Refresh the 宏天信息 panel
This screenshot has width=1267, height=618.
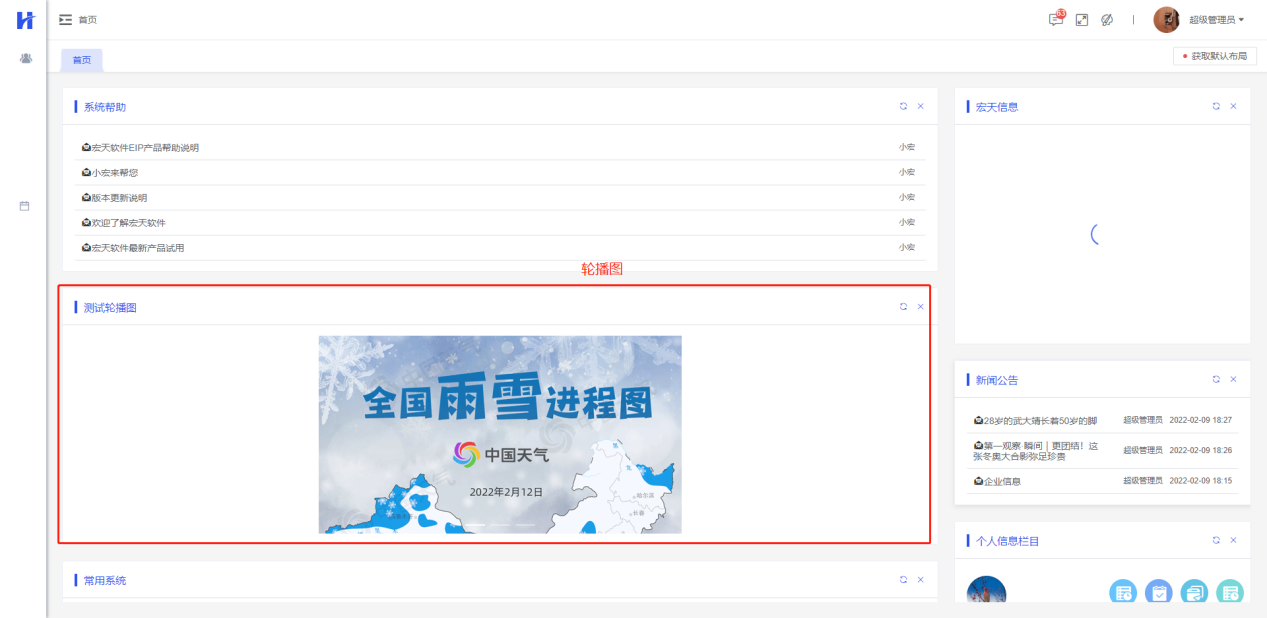(x=1216, y=106)
